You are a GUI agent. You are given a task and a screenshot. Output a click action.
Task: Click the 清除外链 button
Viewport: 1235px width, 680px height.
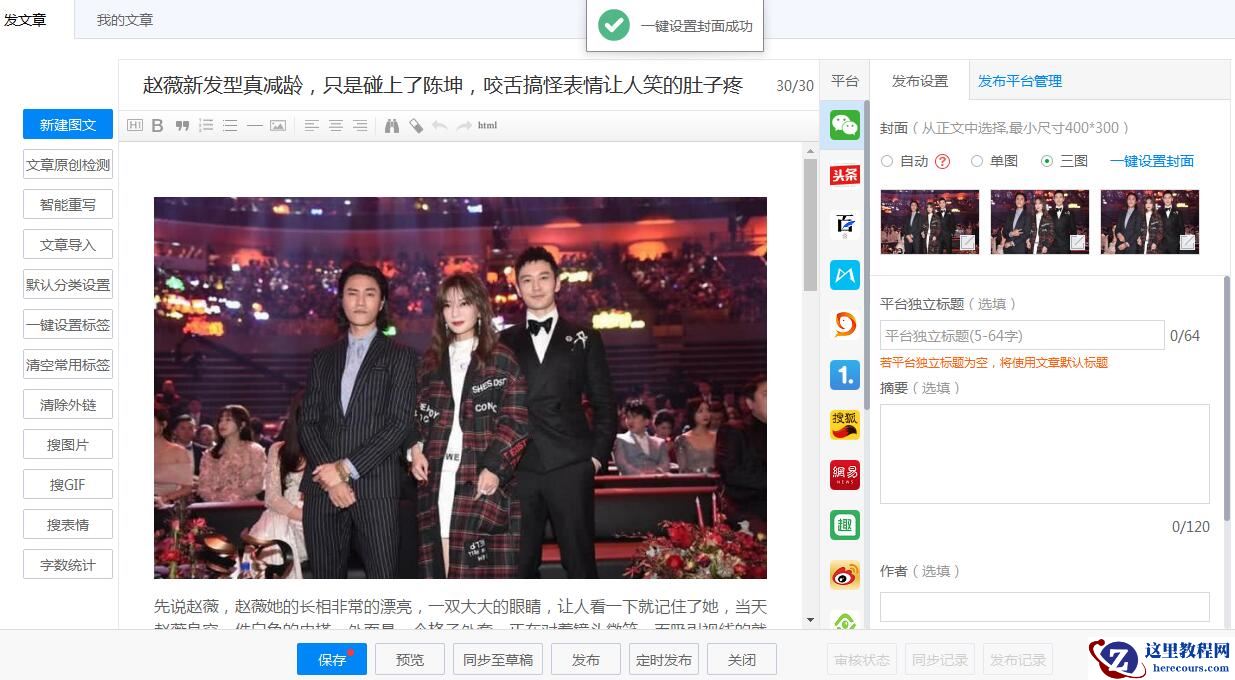(68, 405)
